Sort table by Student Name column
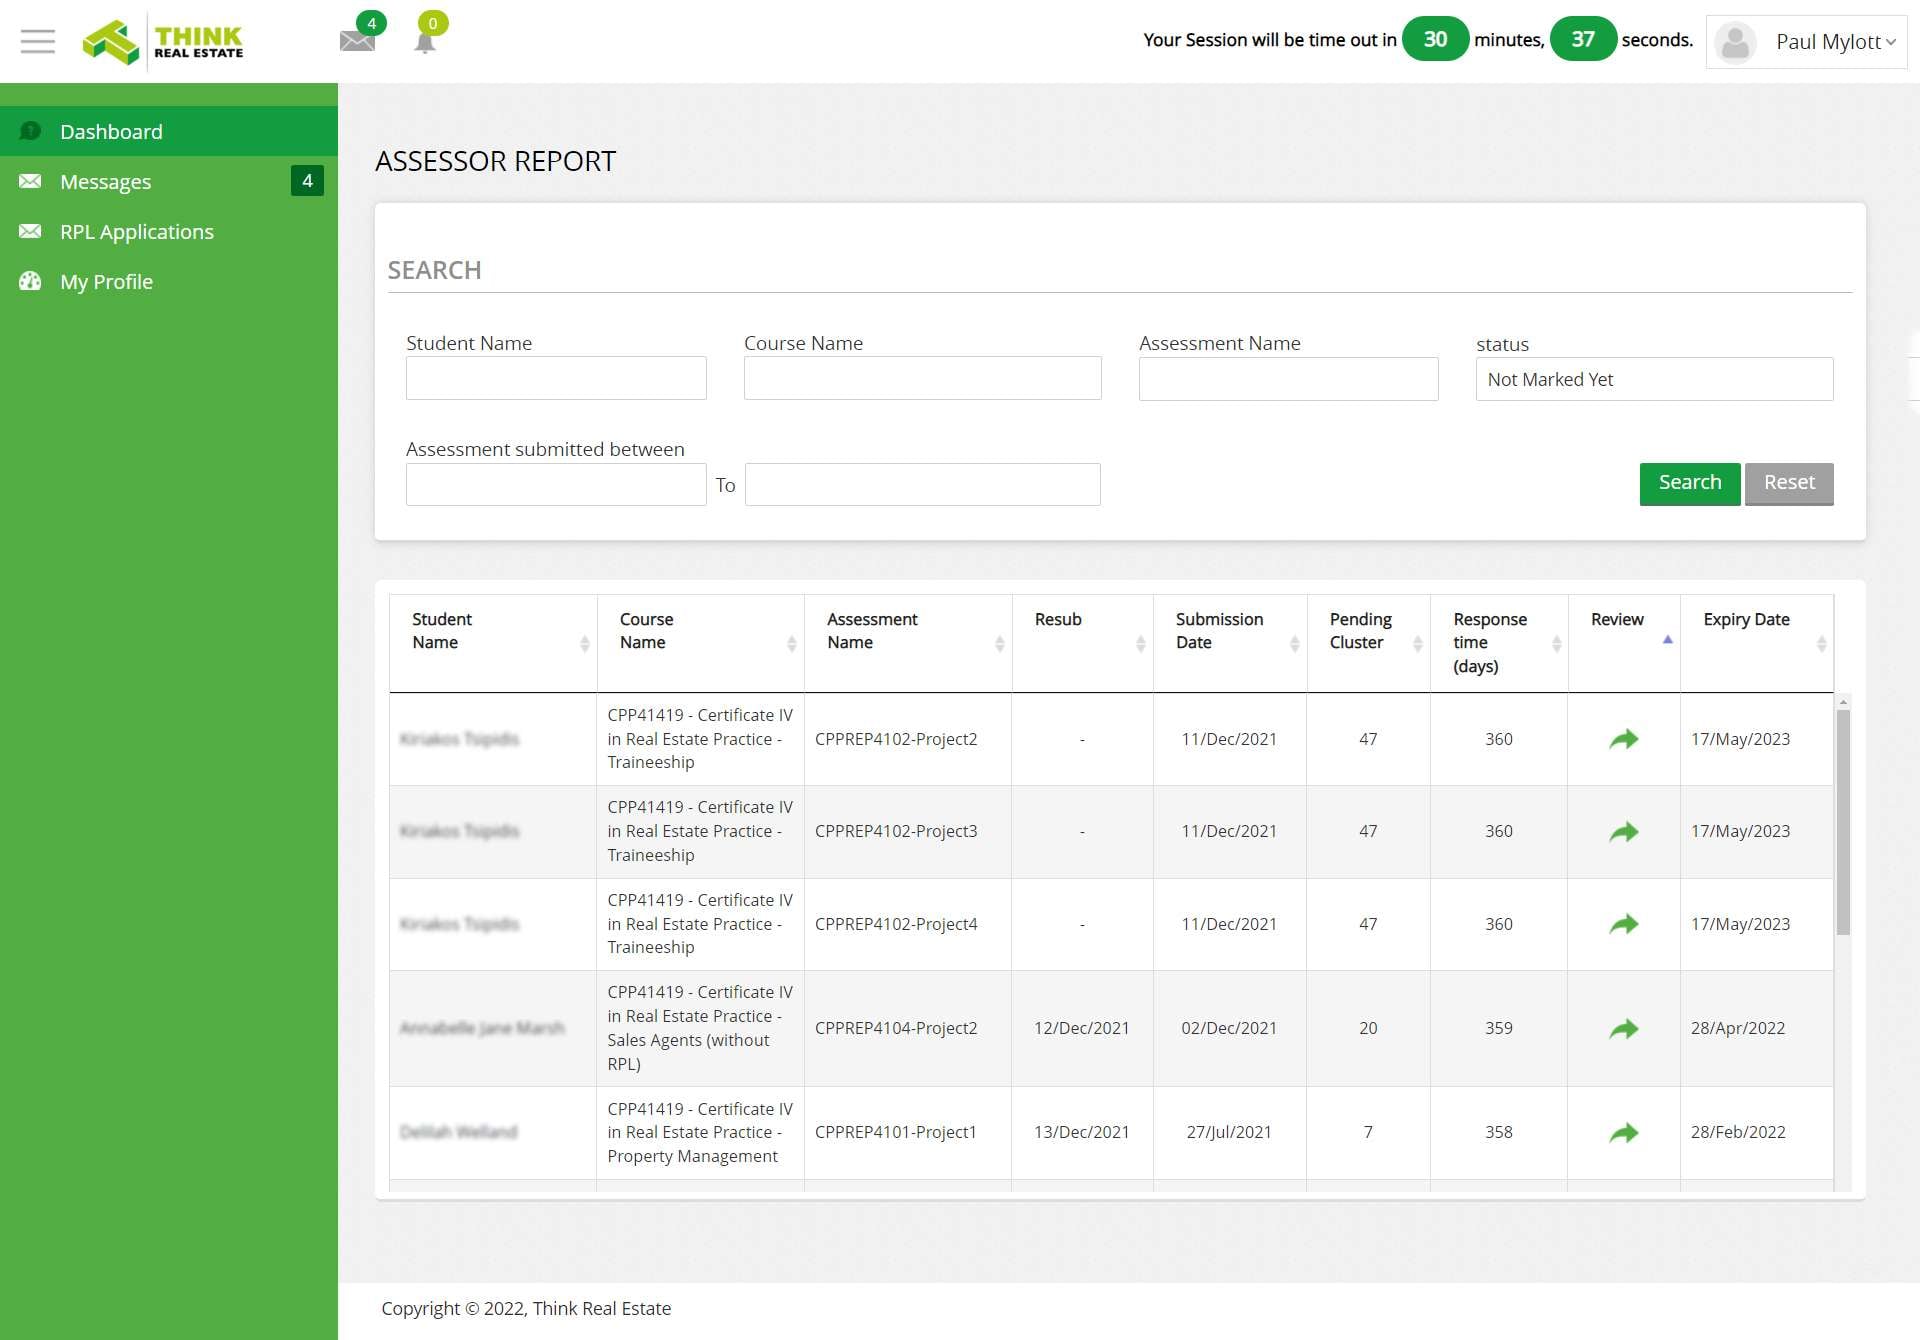Screen dimensions: 1920x1340 [x=493, y=643]
